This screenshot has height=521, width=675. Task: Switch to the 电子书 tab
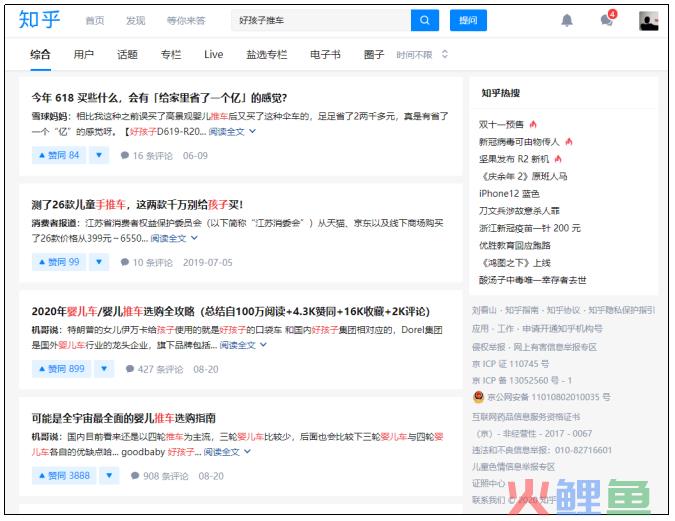coord(325,55)
